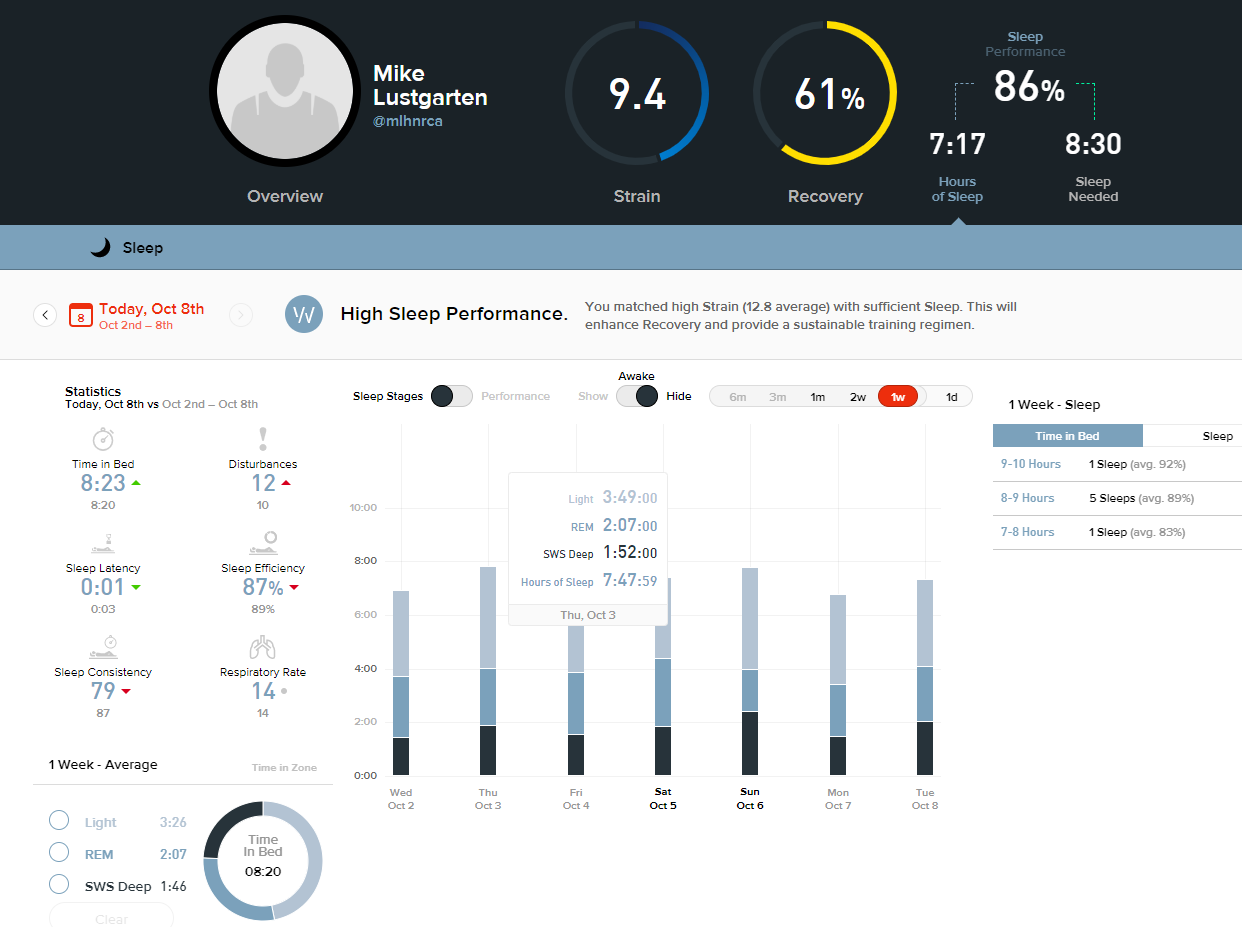This screenshot has height=927, width=1242.
Task: Click the WHOOP logo insight icon
Action: [304, 314]
